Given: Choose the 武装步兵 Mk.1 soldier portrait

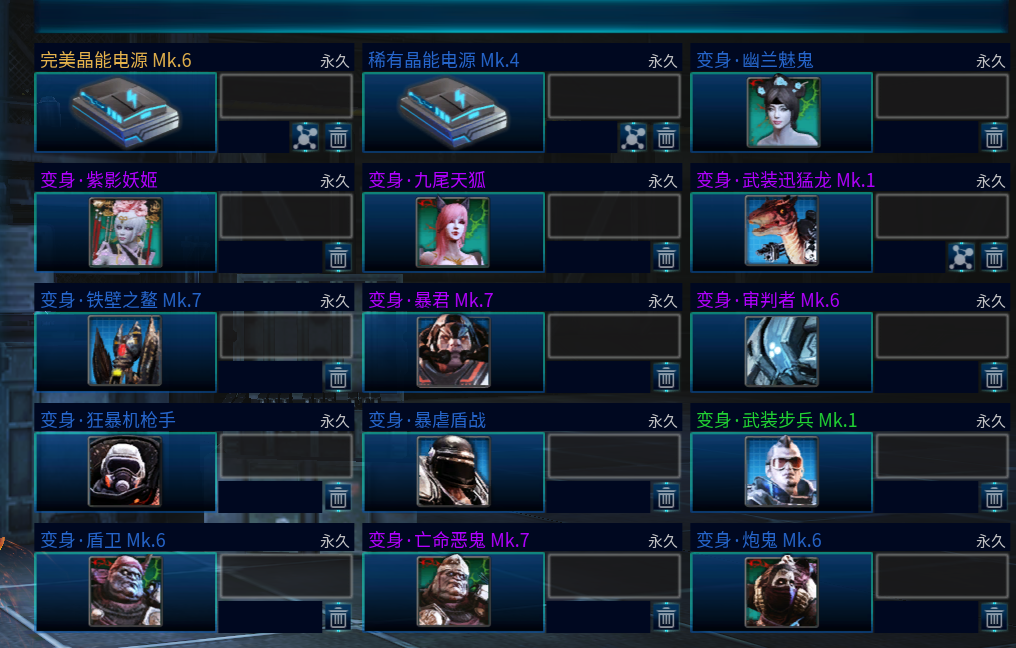Looking at the screenshot, I should click(x=781, y=471).
